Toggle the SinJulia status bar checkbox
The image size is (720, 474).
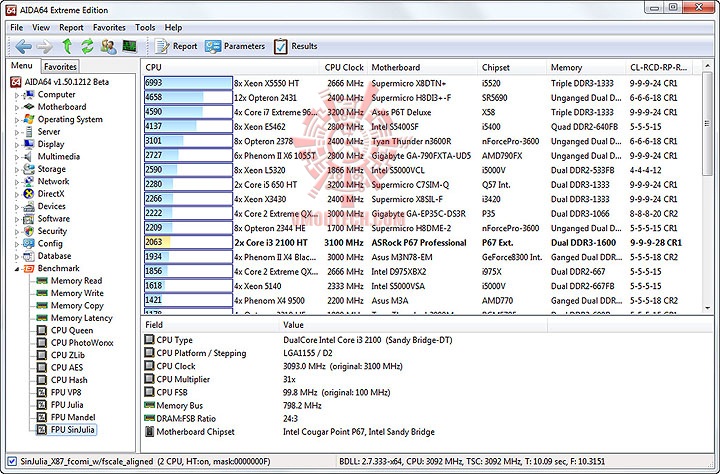pos(12,461)
